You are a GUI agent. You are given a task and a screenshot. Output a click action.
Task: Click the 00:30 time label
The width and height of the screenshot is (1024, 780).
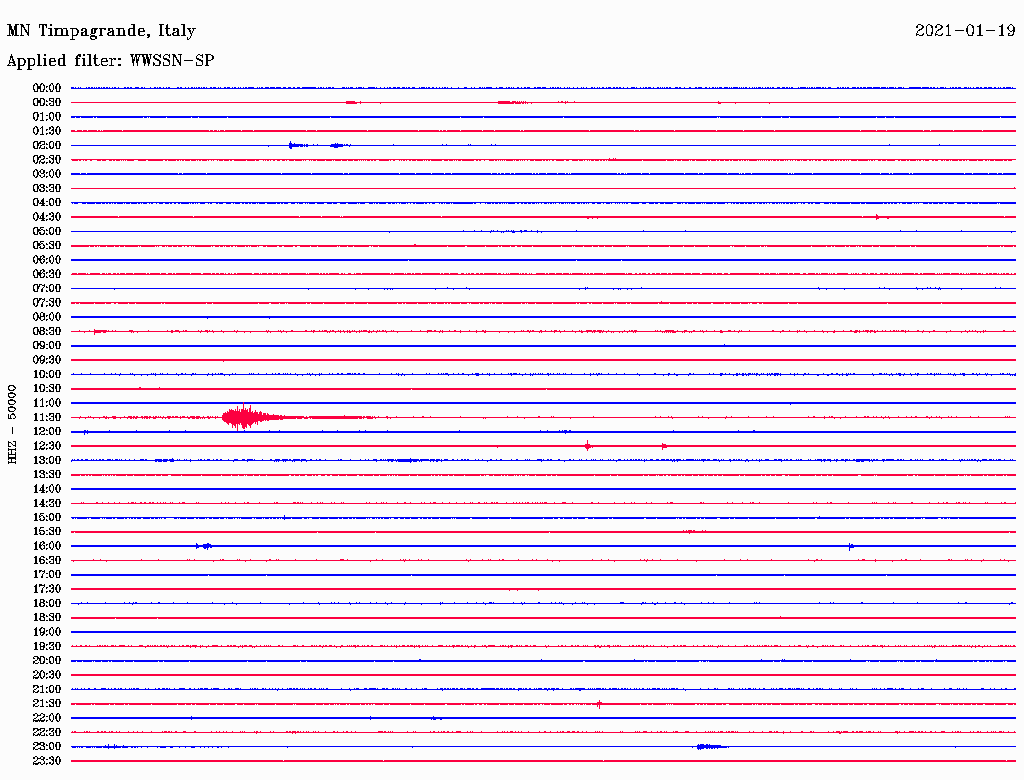click(x=47, y=102)
